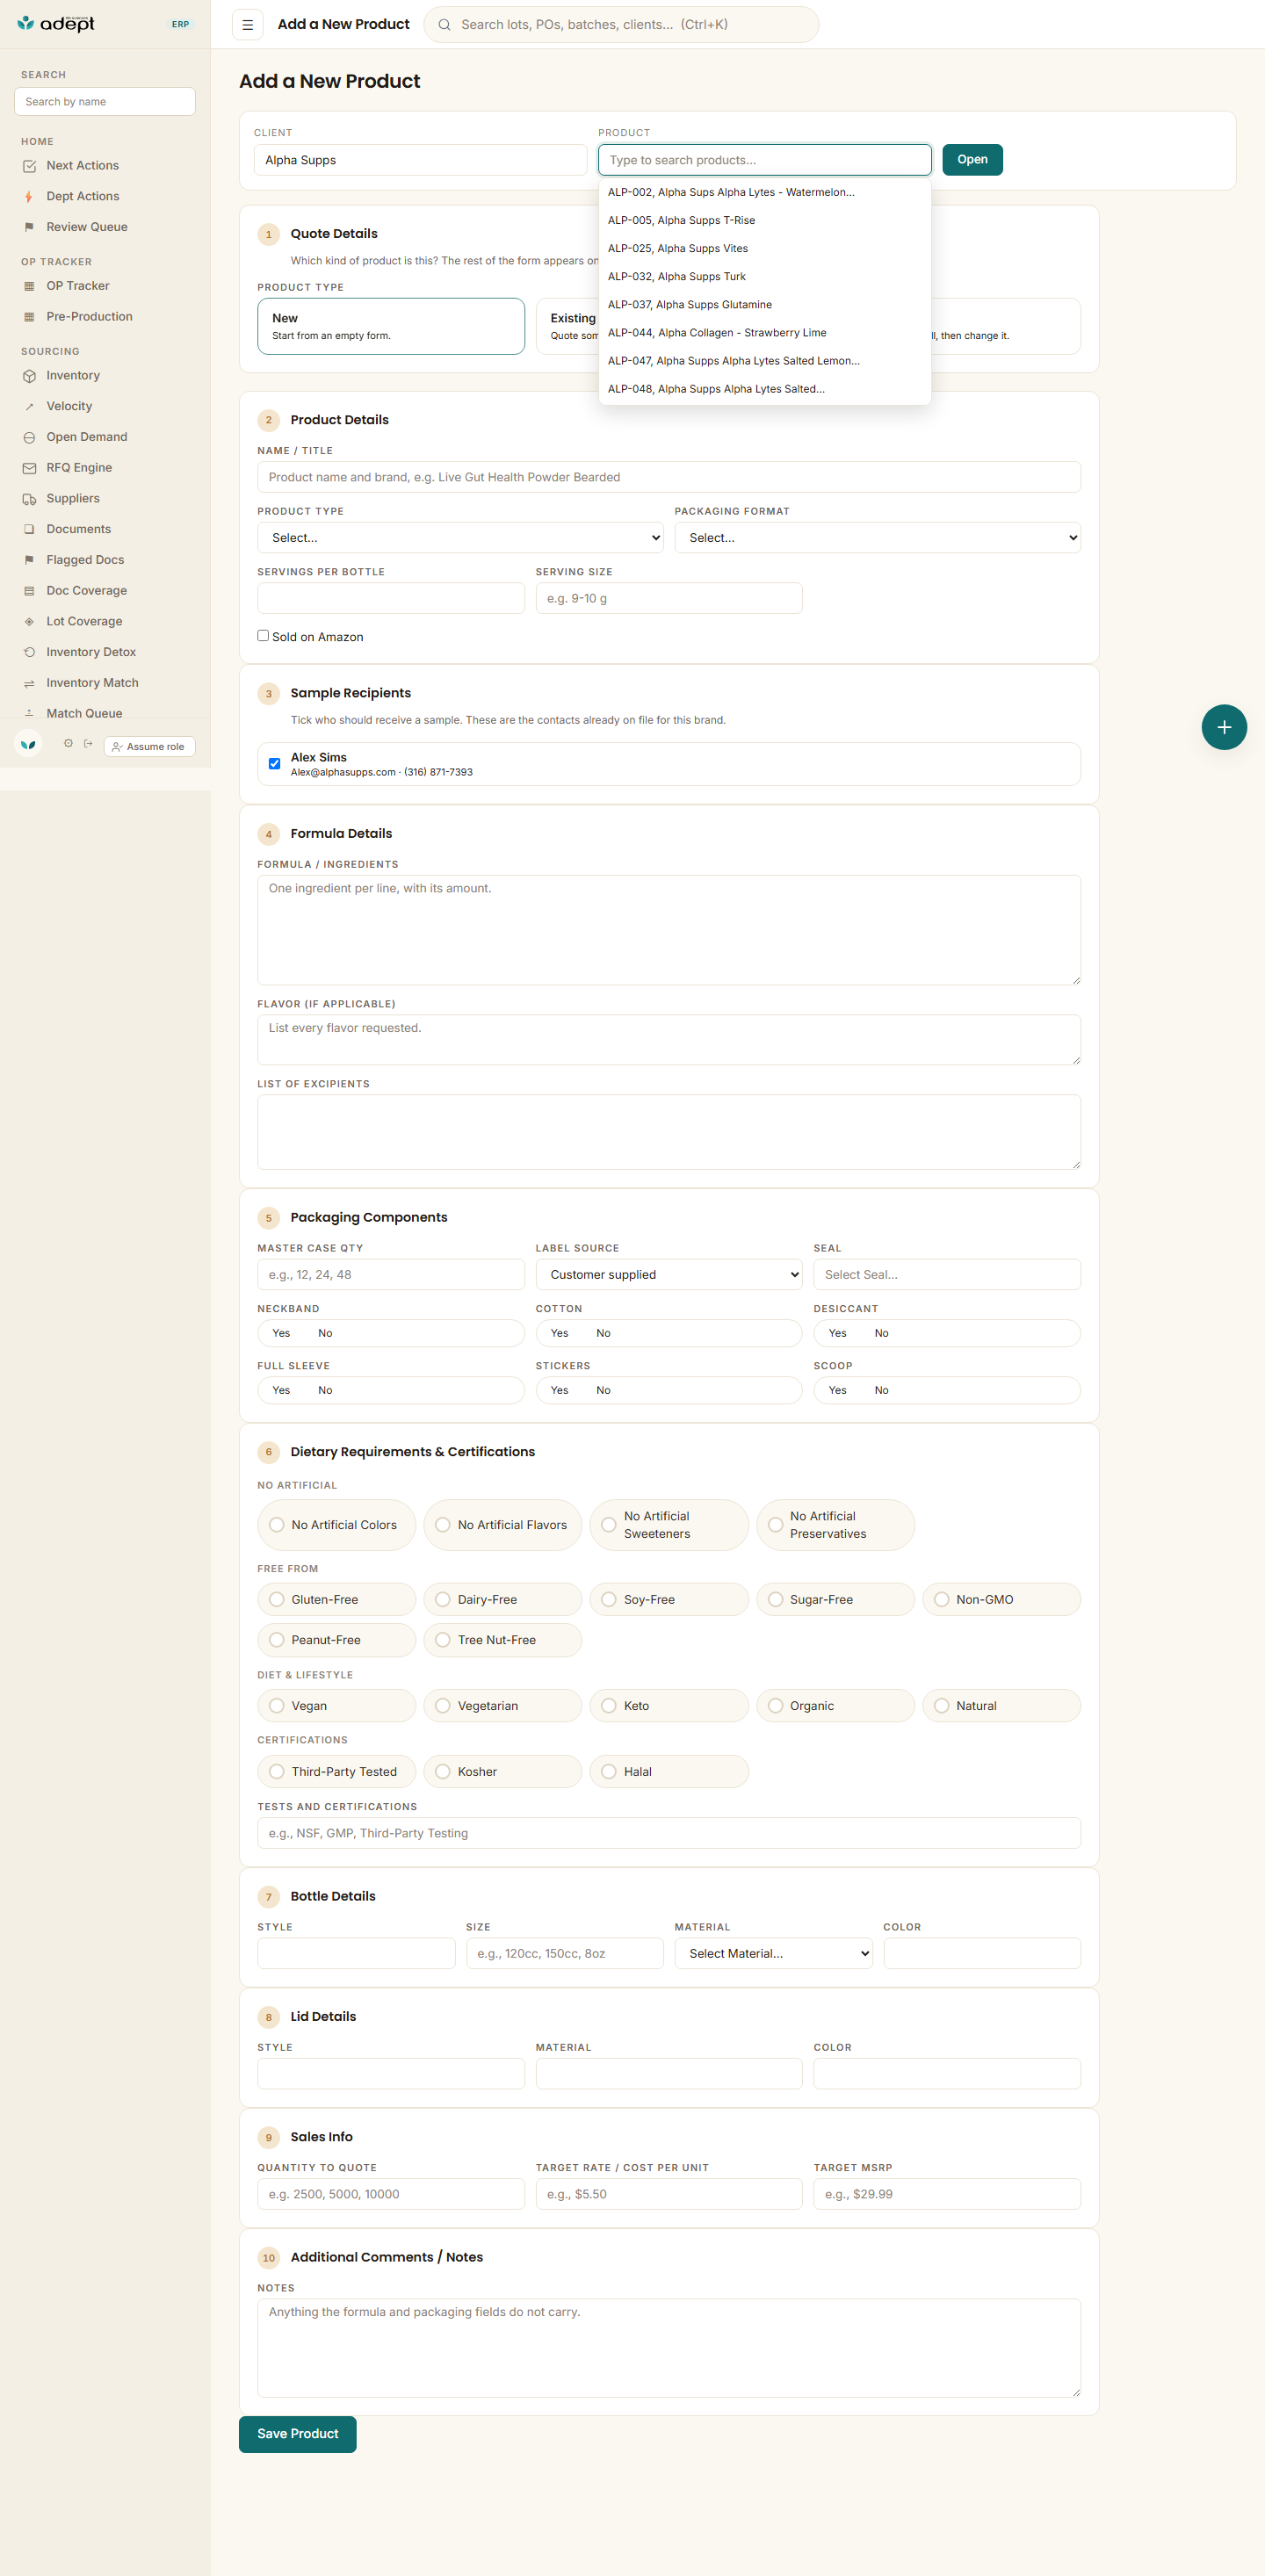Click the sign-out arrow icon
1265x2576 pixels.
[88, 743]
